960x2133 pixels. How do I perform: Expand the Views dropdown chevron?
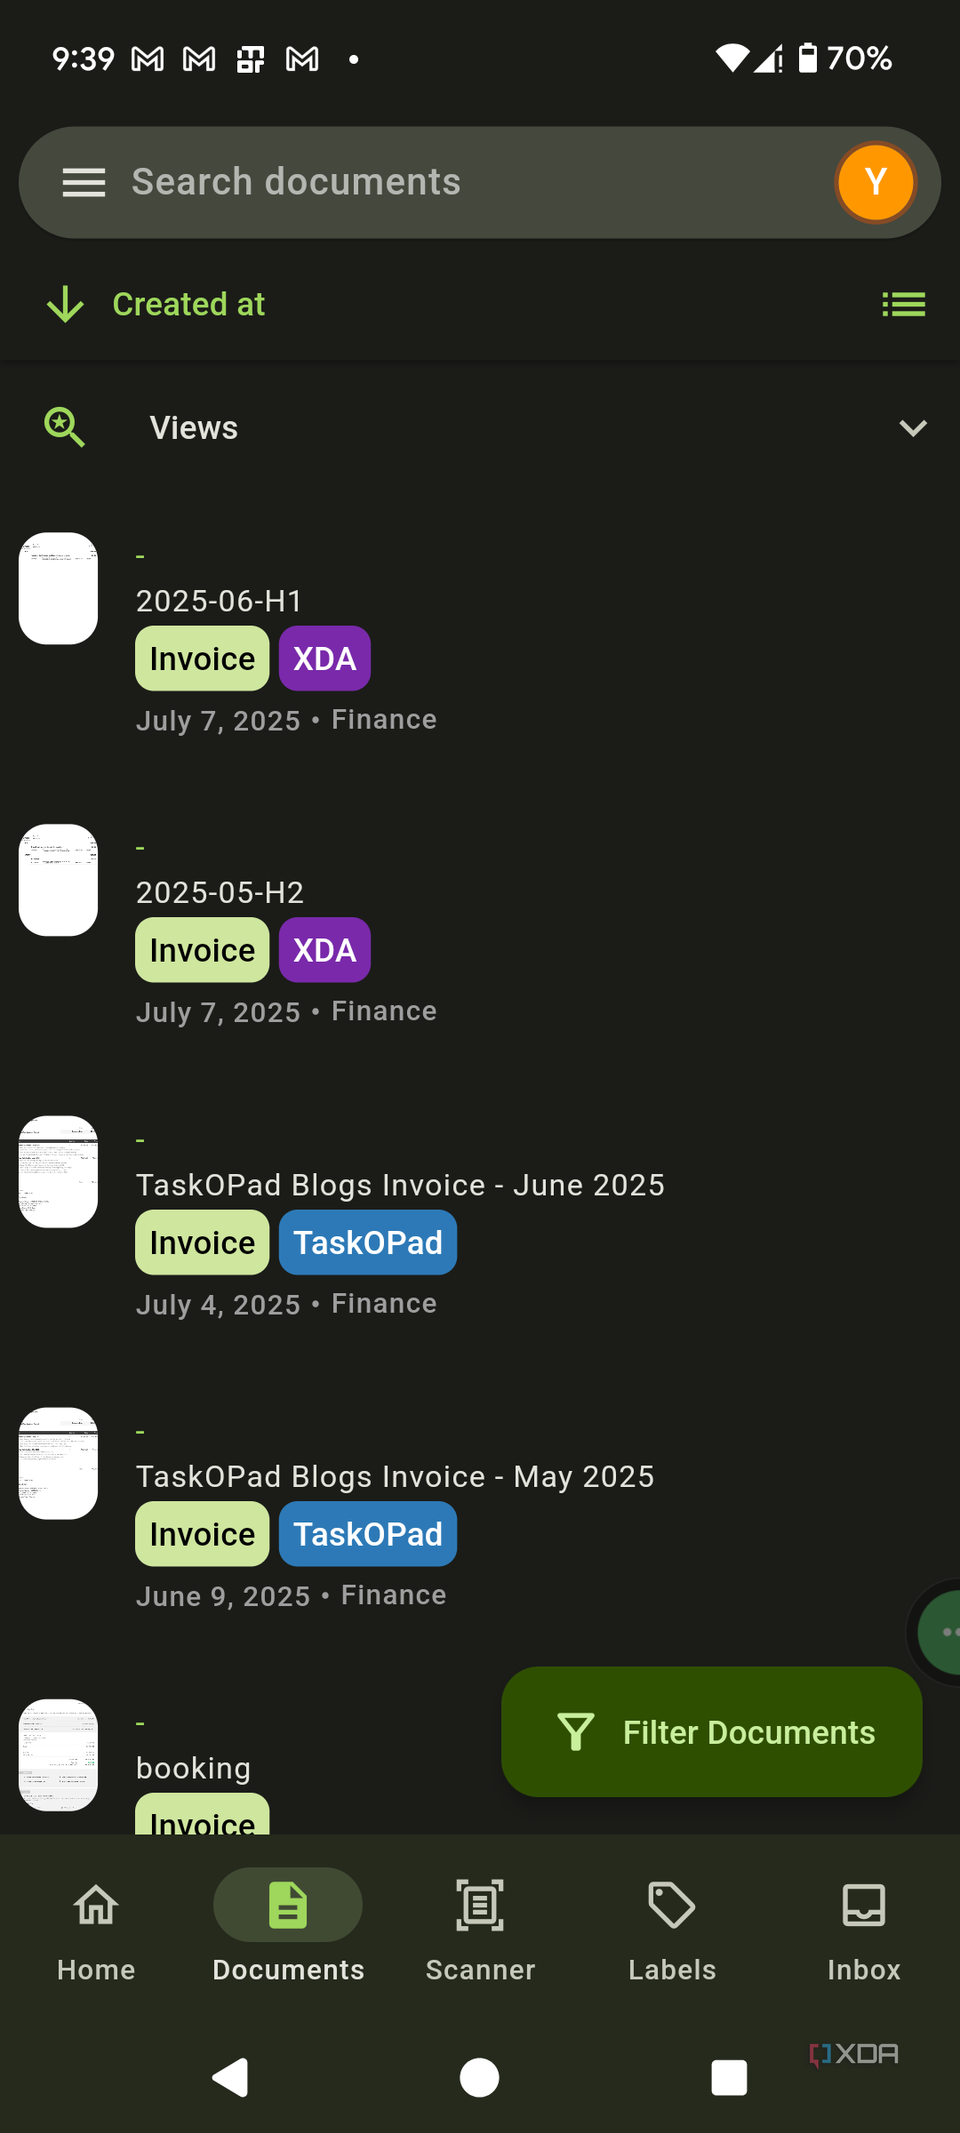[x=912, y=428]
